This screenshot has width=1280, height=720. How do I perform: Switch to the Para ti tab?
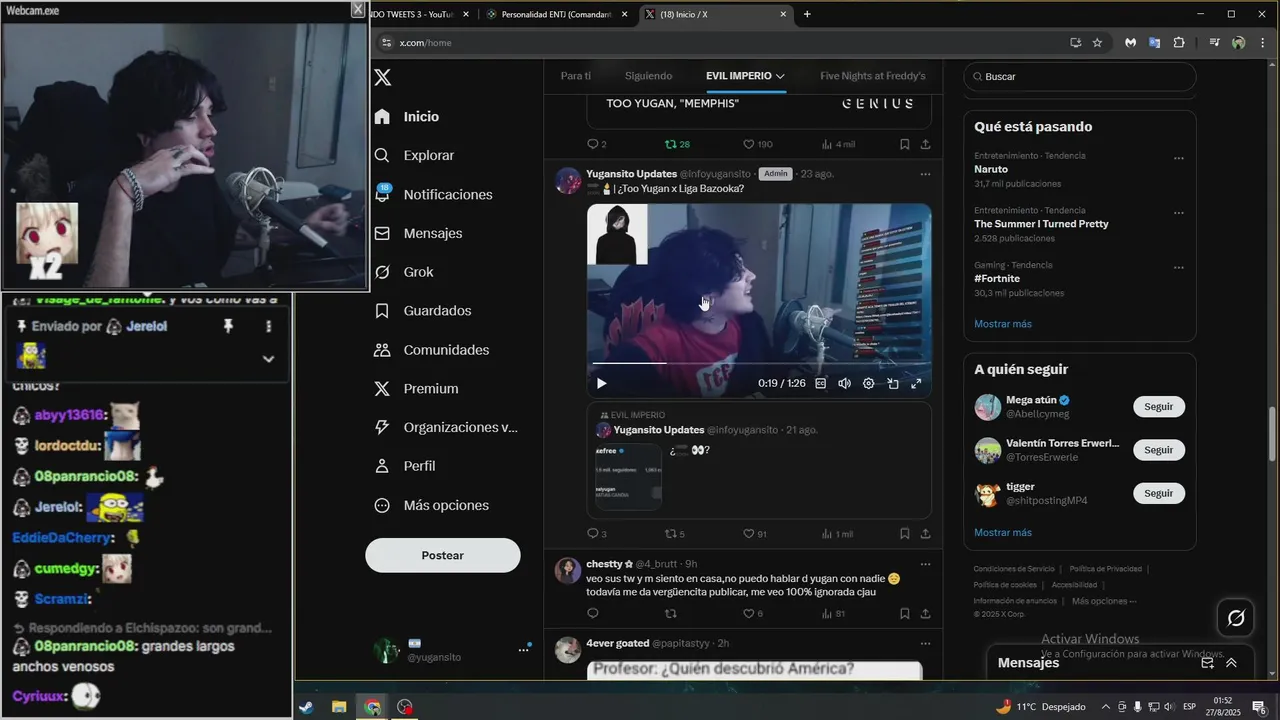(x=576, y=76)
